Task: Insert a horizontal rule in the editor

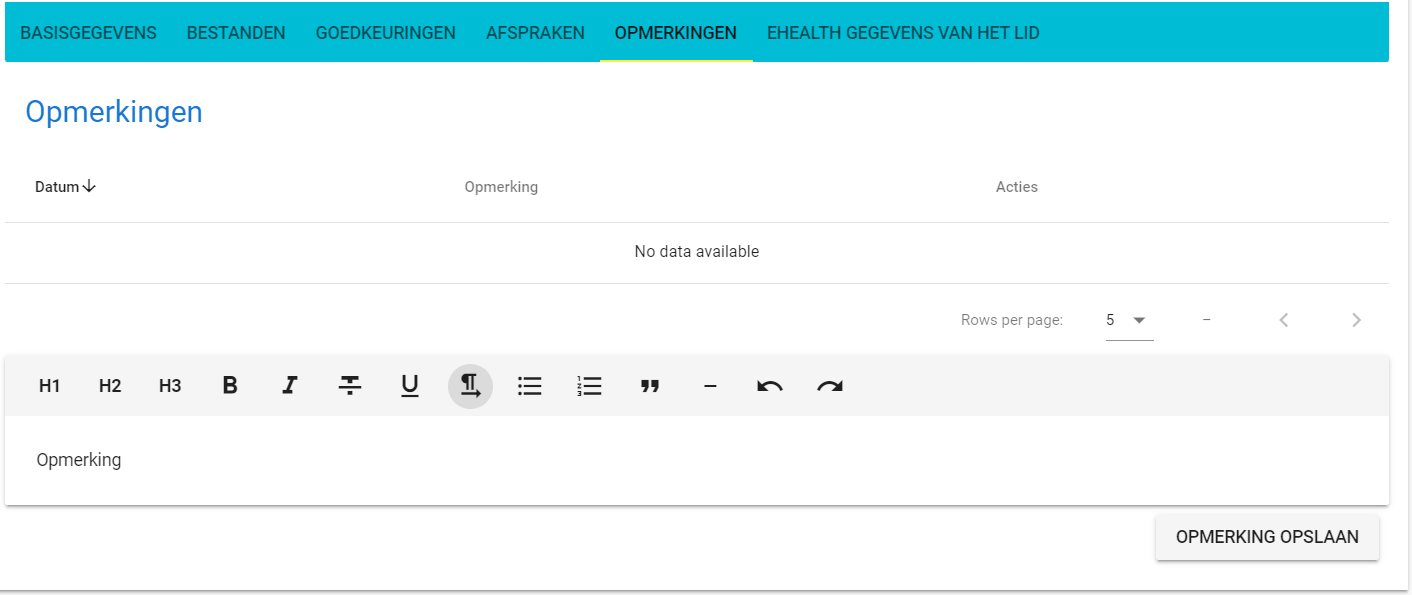Action: 710,386
